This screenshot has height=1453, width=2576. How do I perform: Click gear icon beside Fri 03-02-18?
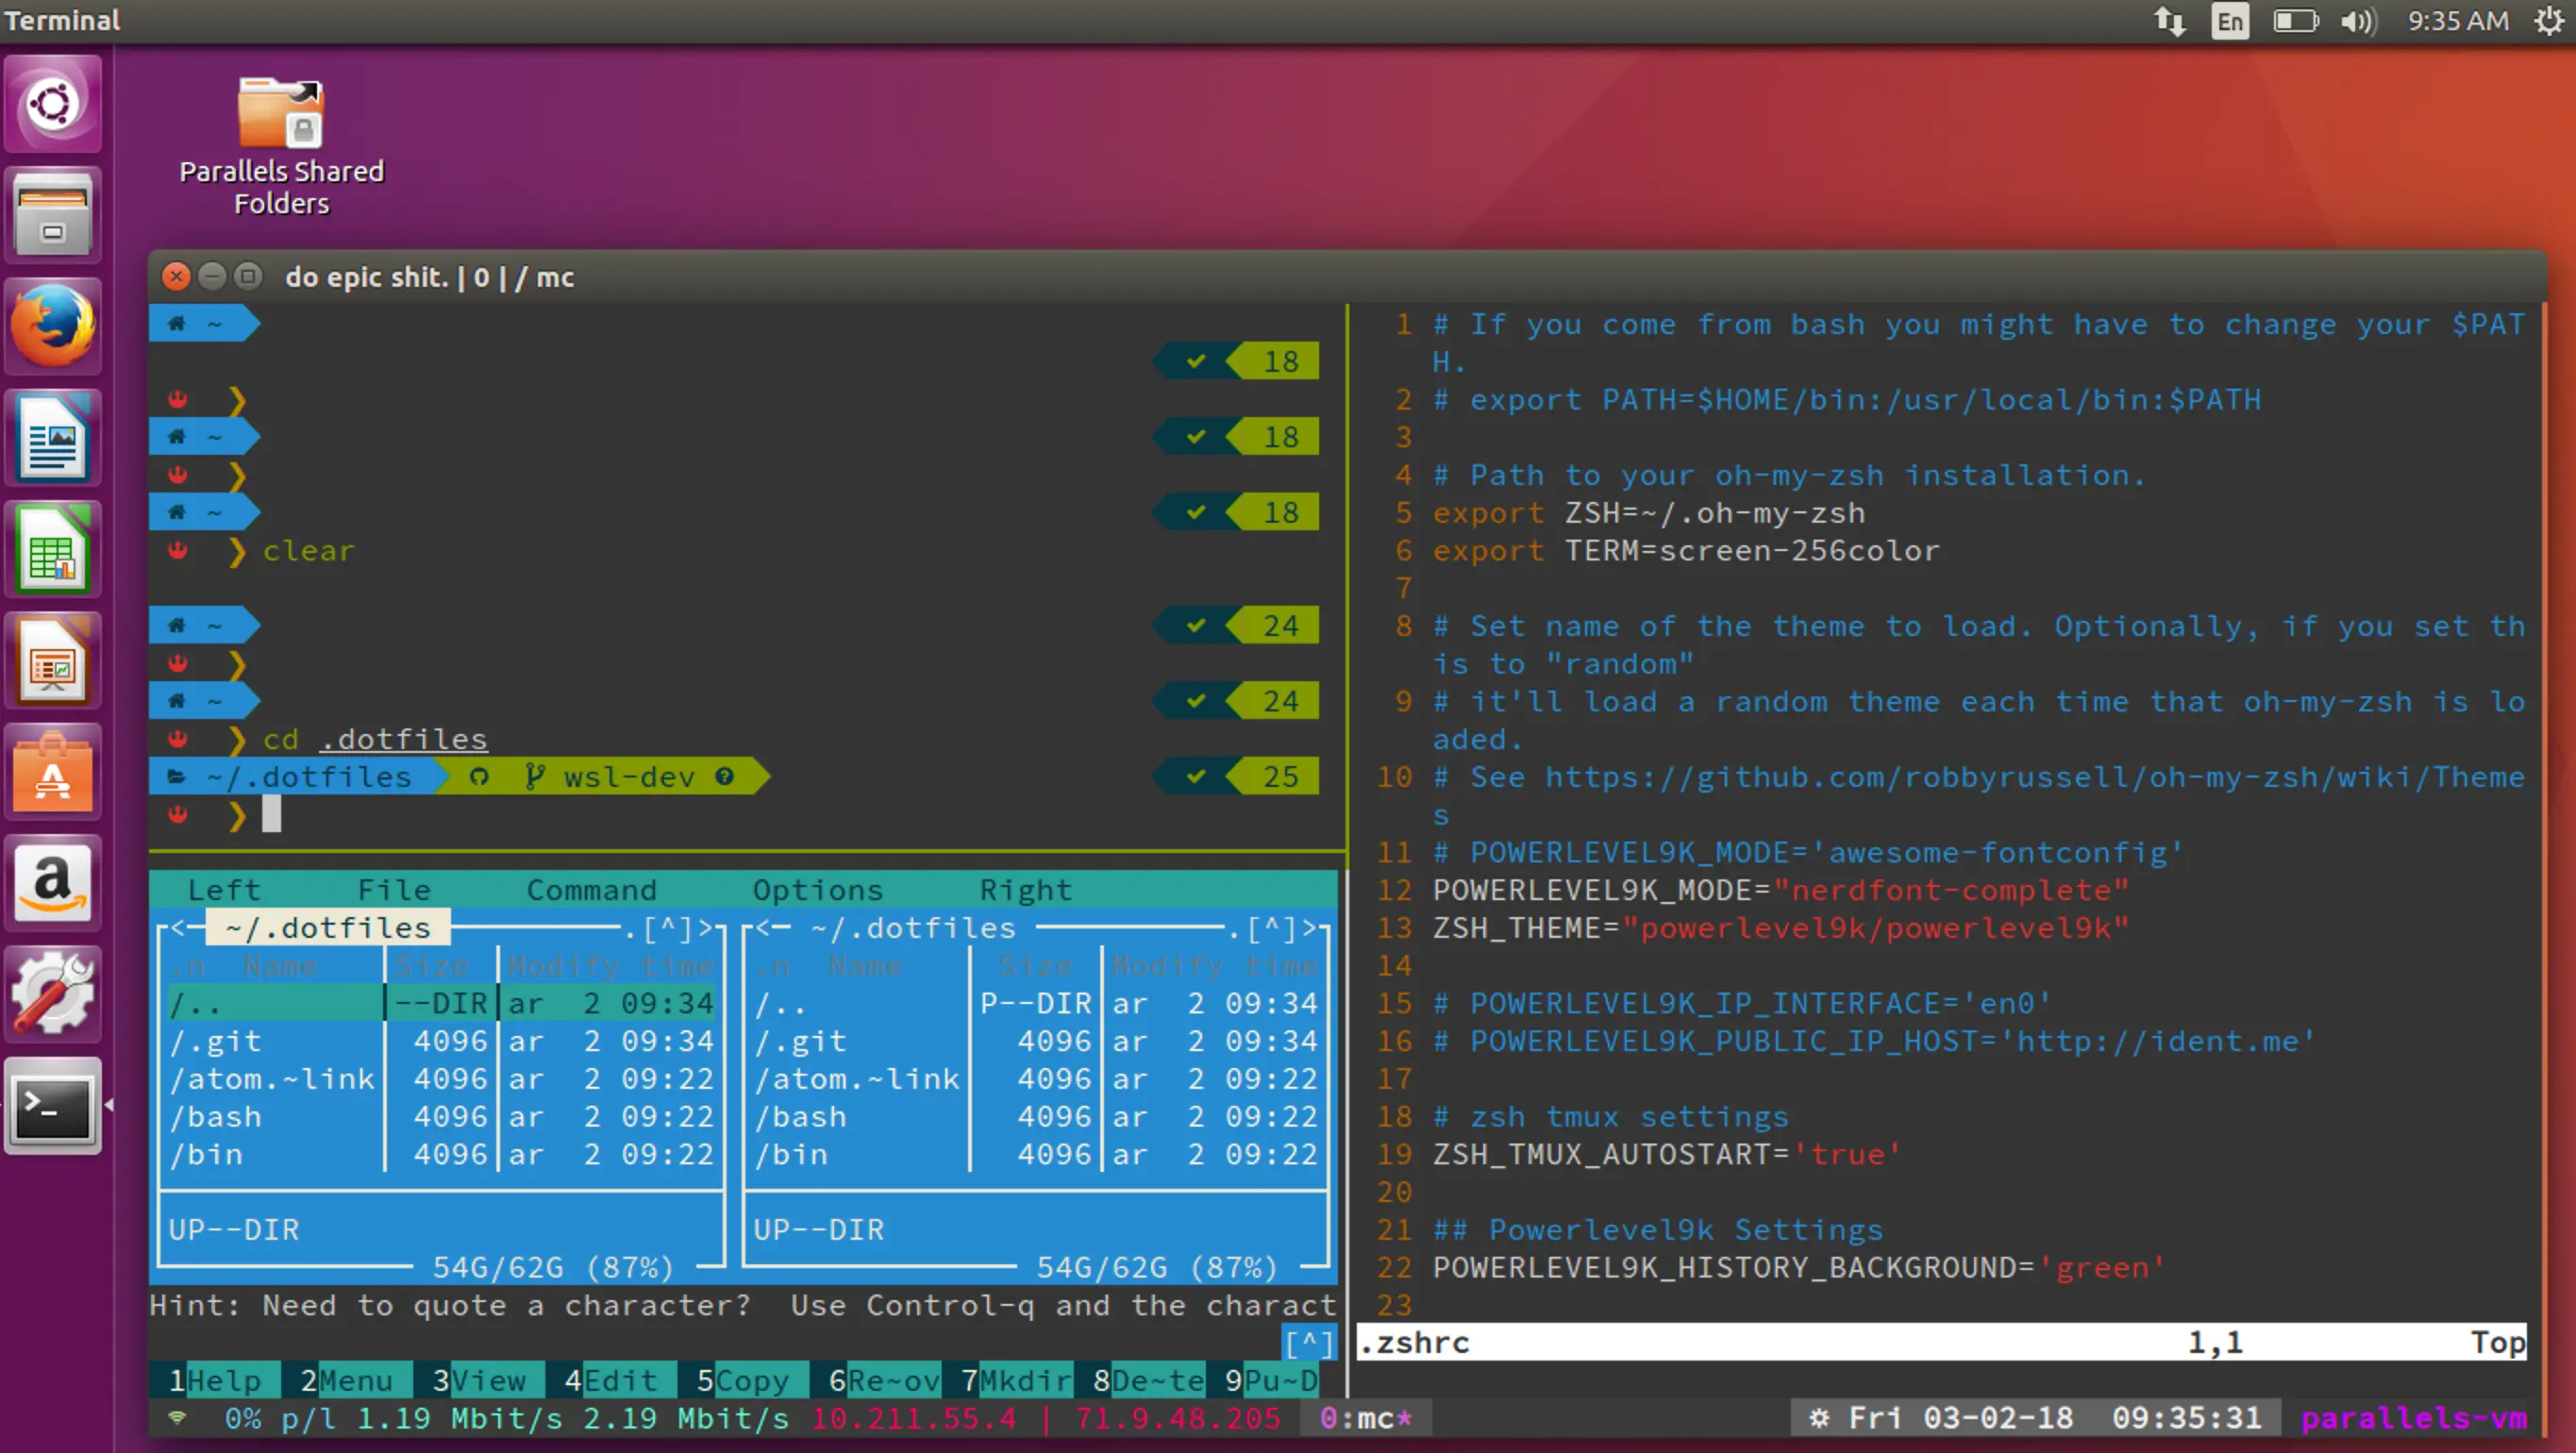click(1819, 1417)
